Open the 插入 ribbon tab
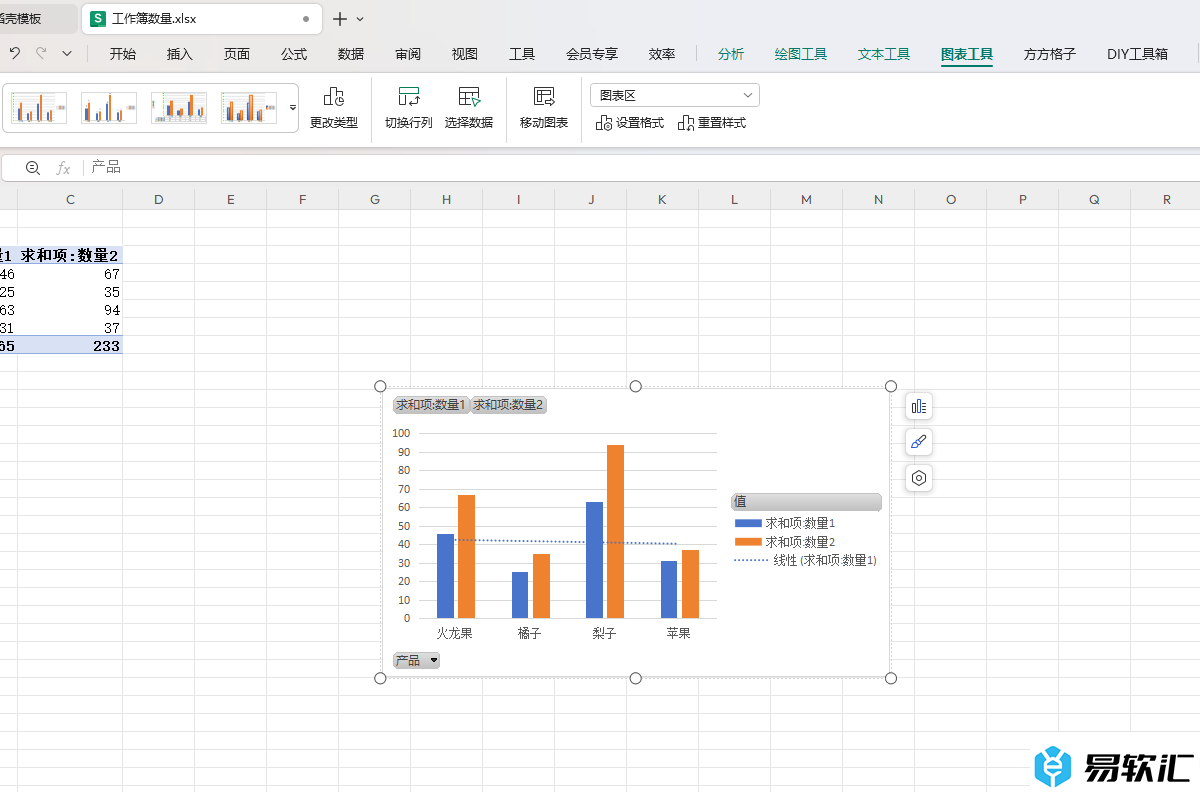1200x792 pixels. 180,54
